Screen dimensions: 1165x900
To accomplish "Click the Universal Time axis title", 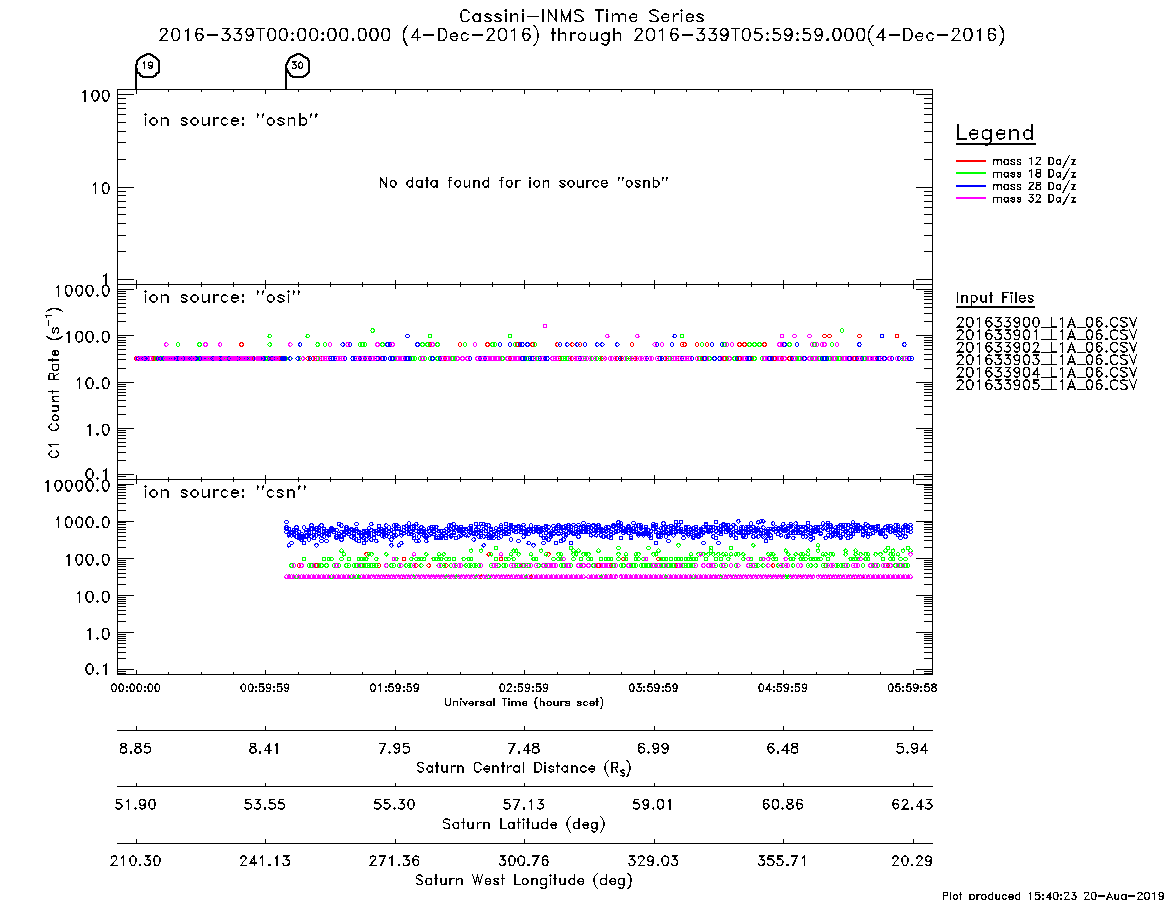I will point(524,702).
